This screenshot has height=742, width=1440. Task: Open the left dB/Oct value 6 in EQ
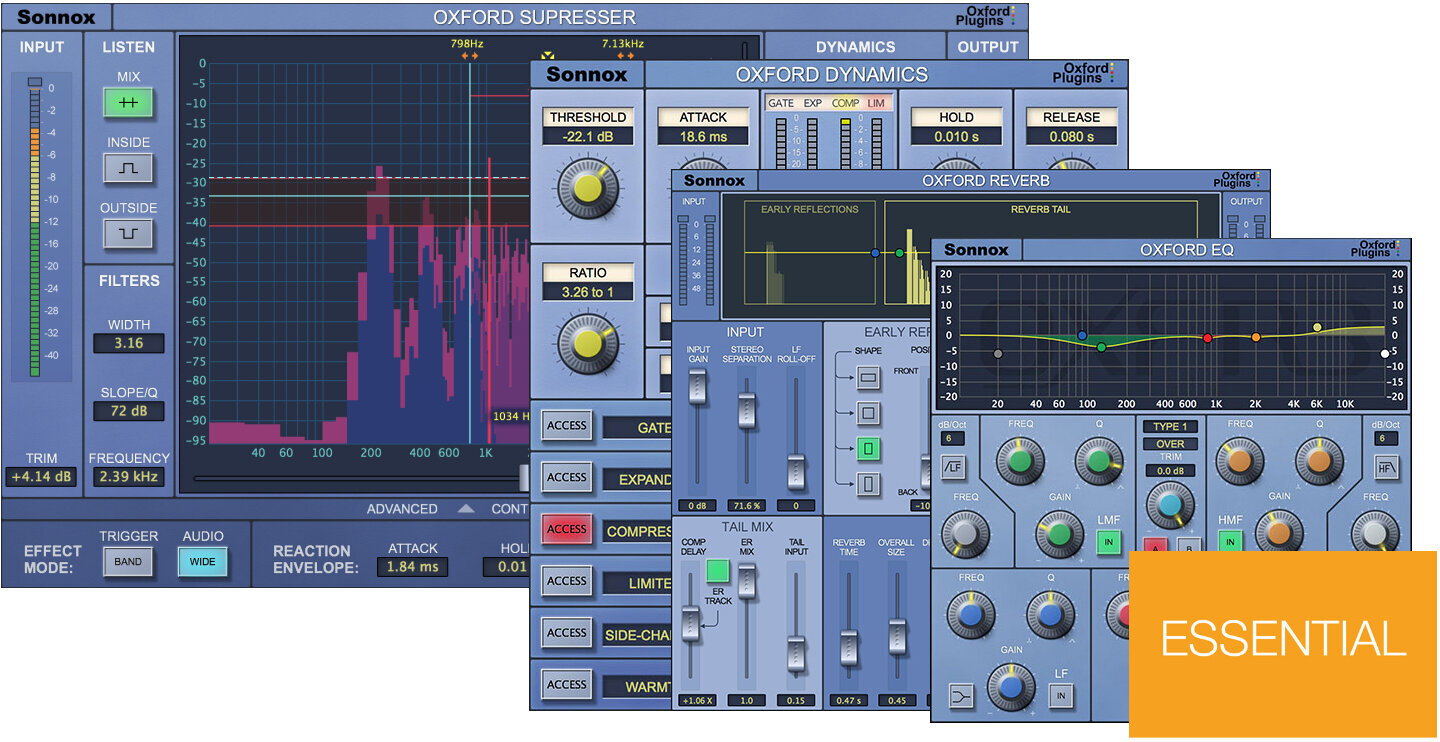[x=953, y=439]
